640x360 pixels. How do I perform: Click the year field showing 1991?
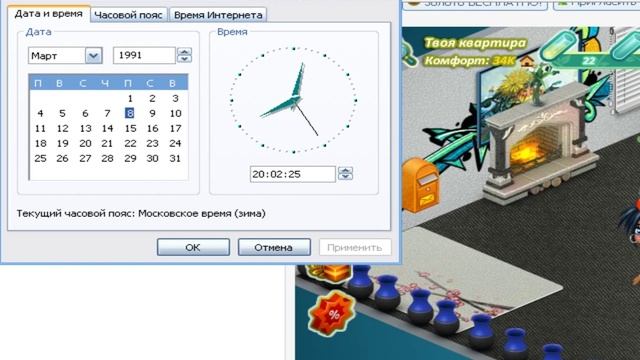click(144, 56)
